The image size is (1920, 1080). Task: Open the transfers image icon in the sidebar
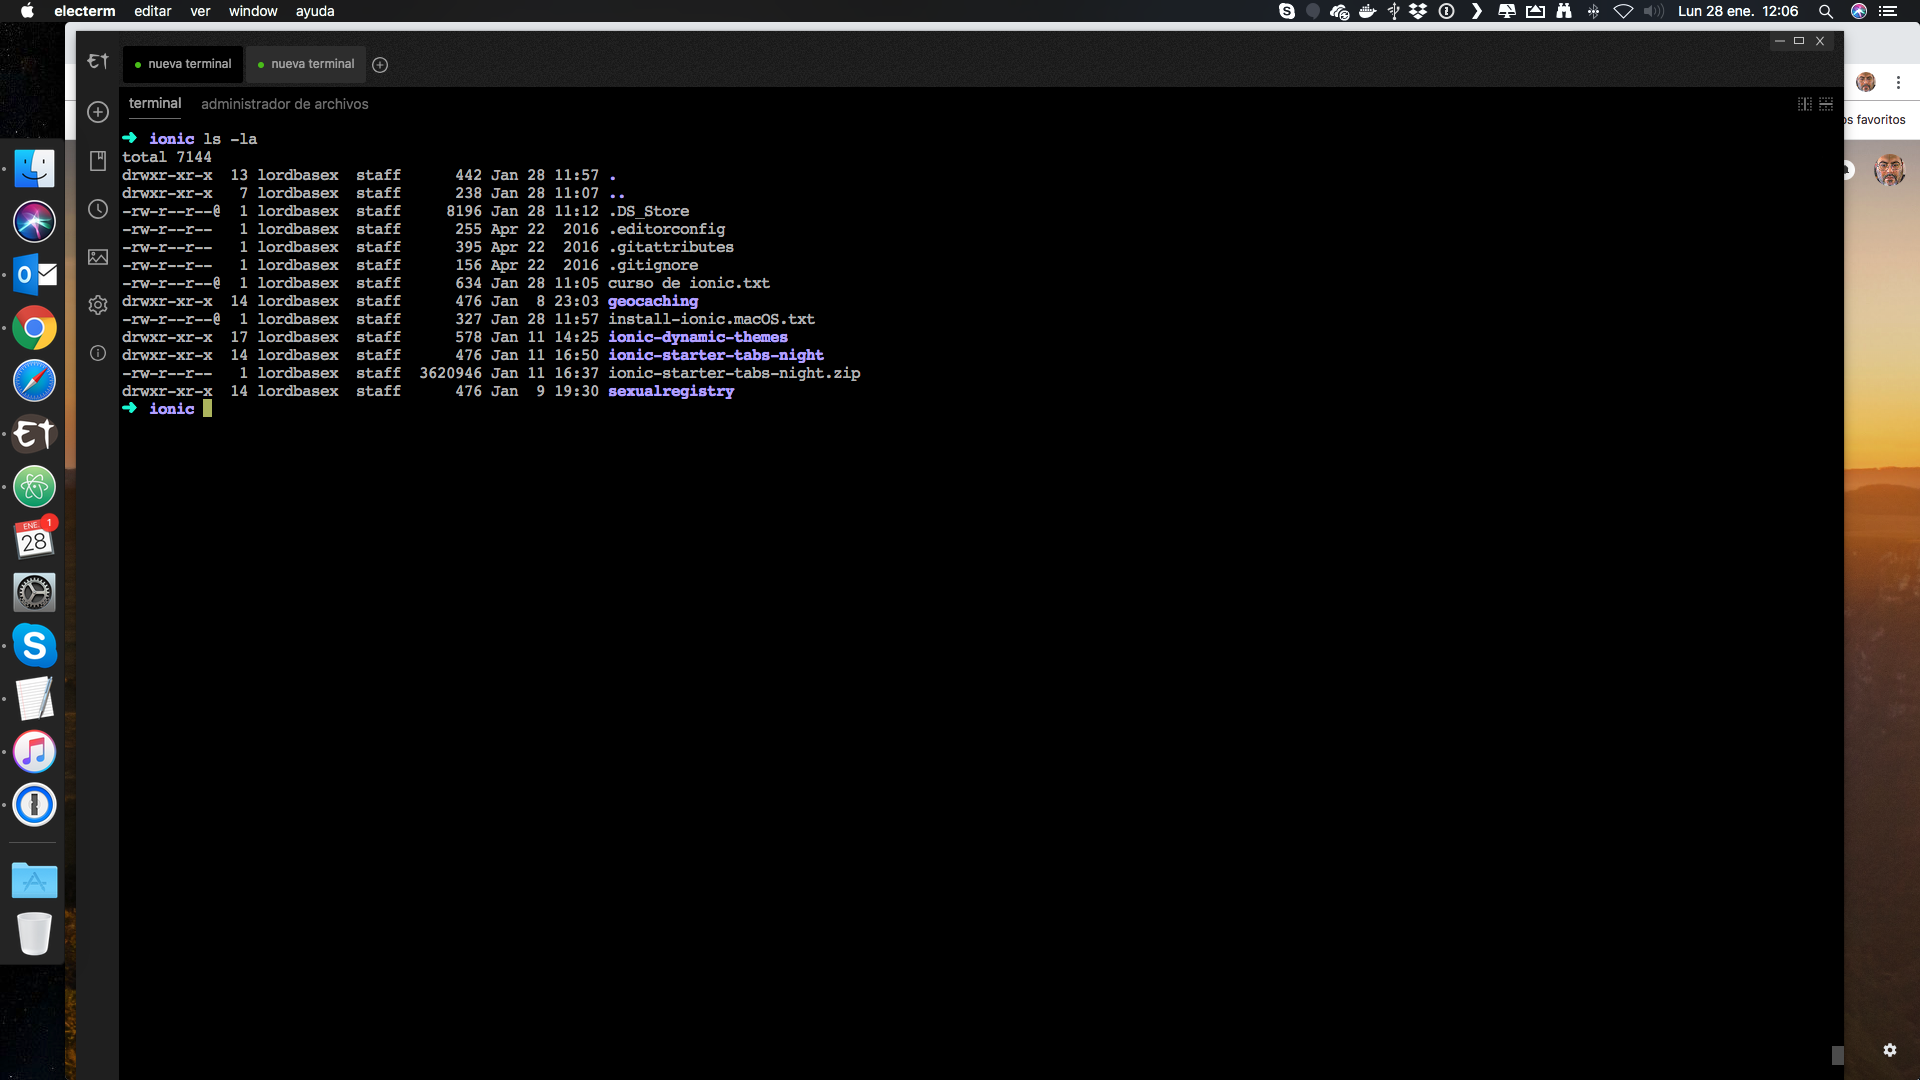pyautogui.click(x=97, y=257)
